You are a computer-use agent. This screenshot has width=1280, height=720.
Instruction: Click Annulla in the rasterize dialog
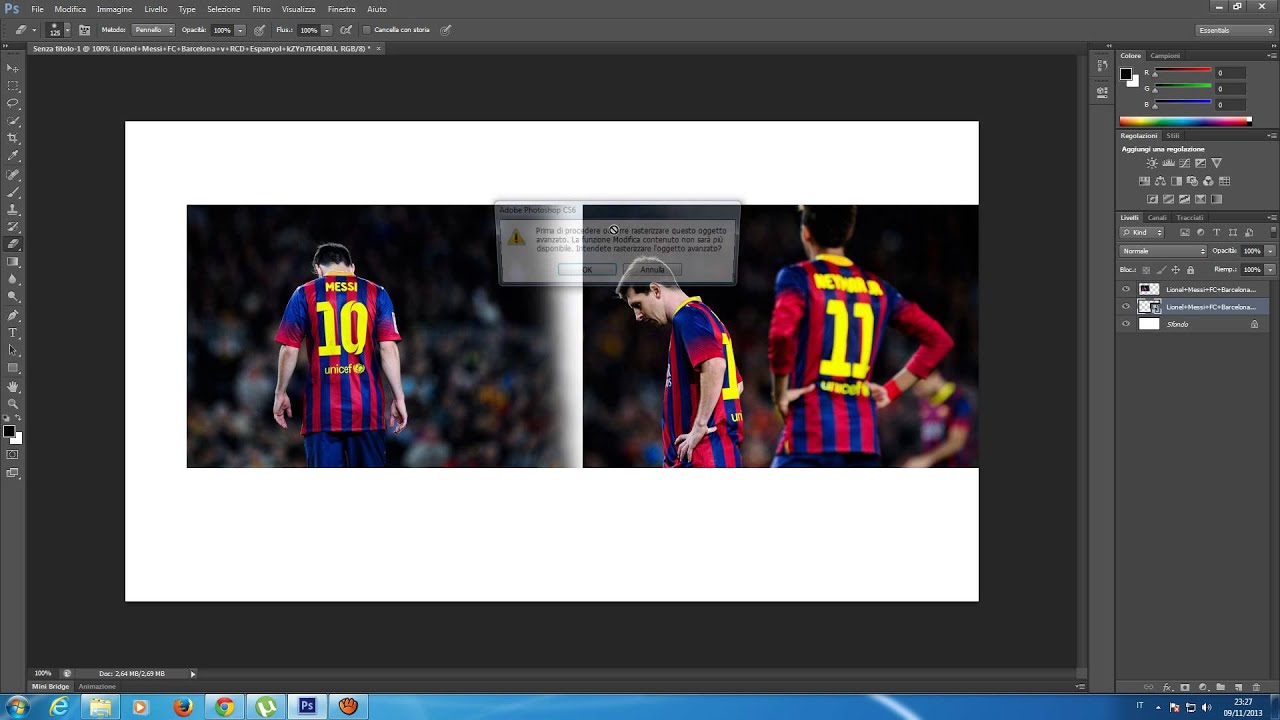[652, 270]
